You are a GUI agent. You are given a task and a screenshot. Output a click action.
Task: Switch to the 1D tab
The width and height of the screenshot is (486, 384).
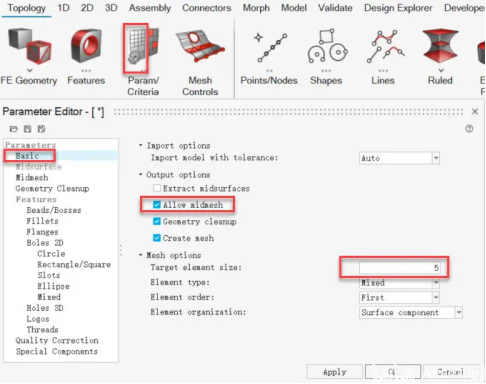63,8
